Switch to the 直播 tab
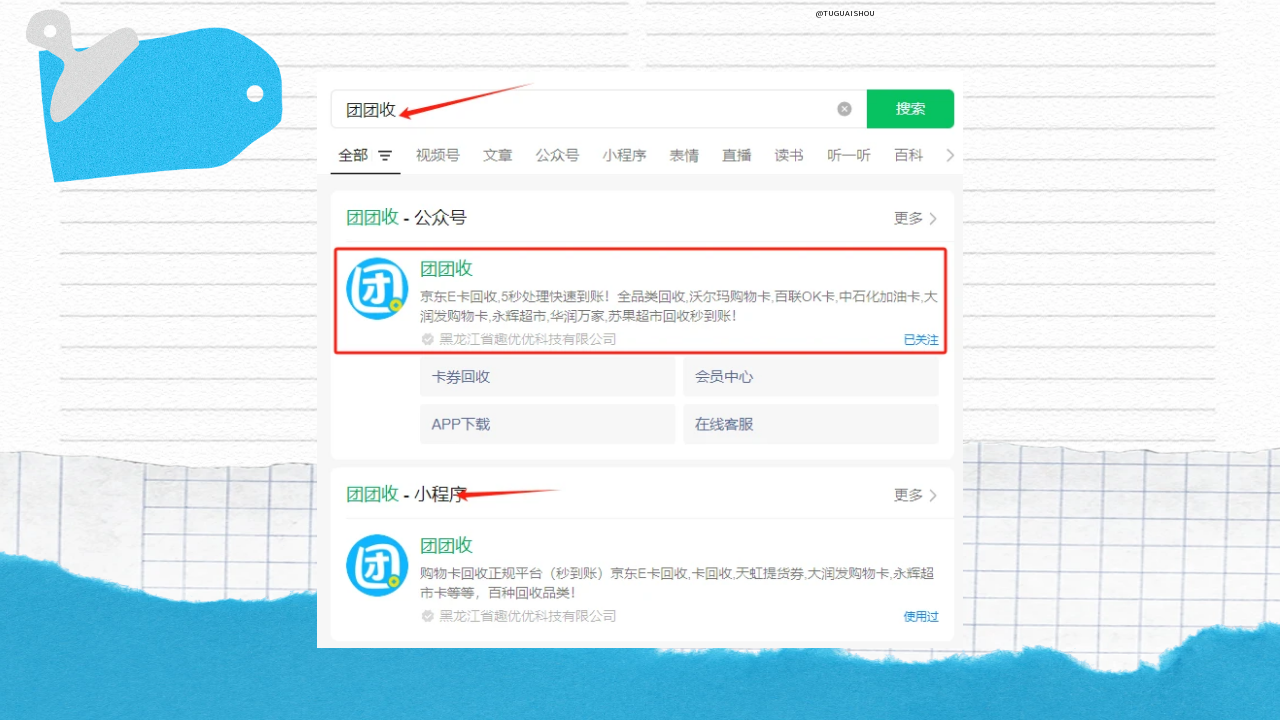 click(737, 156)
